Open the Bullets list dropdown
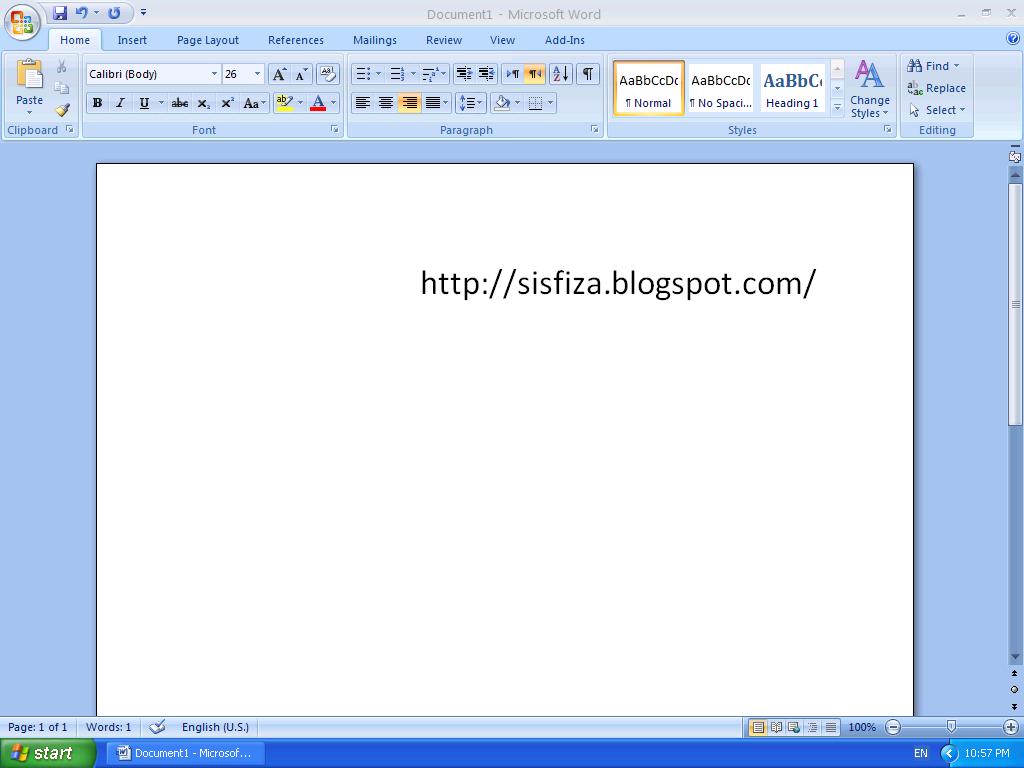This screenshot has width=1024, height=768. click(x=379, y=74)
